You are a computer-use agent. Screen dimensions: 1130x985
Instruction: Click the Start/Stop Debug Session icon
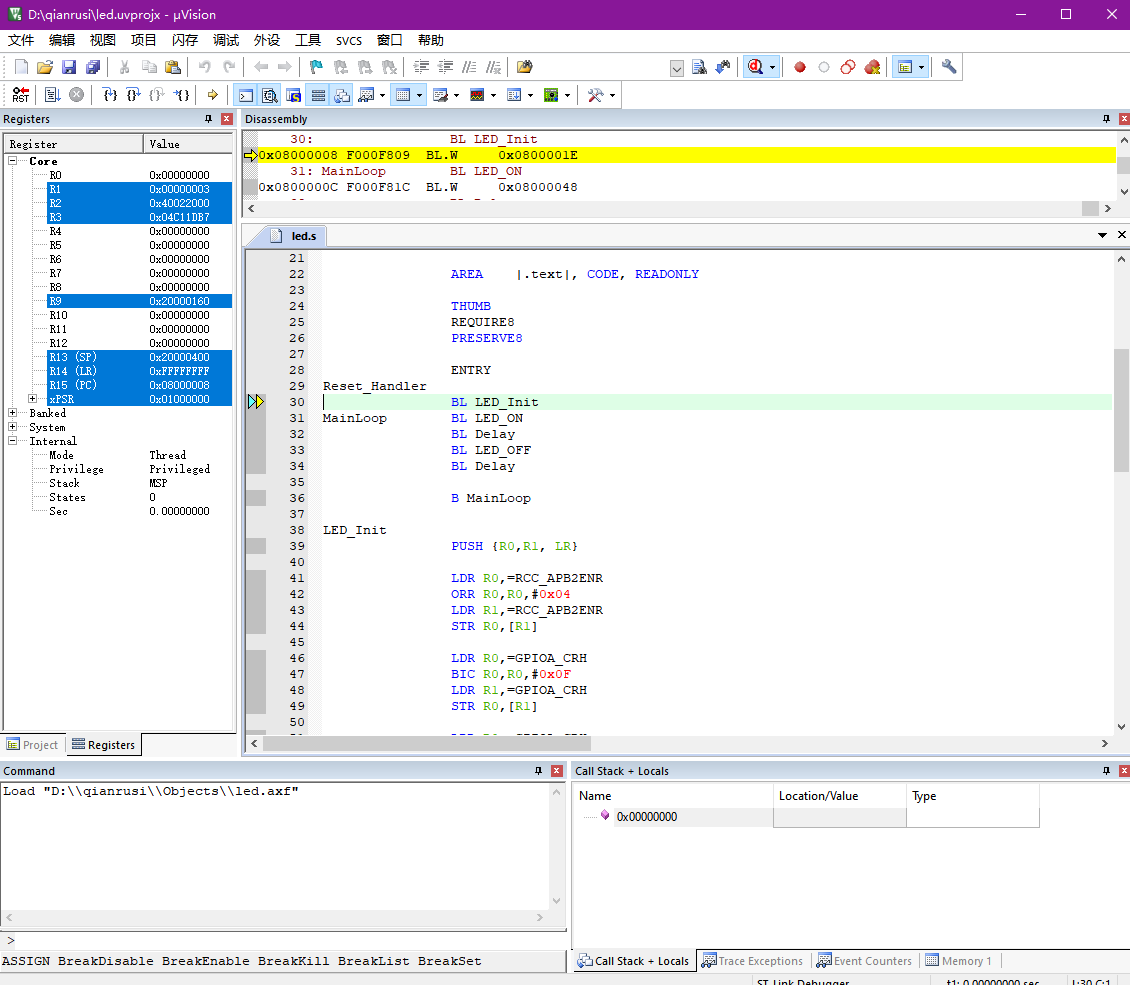coord(755,67)
